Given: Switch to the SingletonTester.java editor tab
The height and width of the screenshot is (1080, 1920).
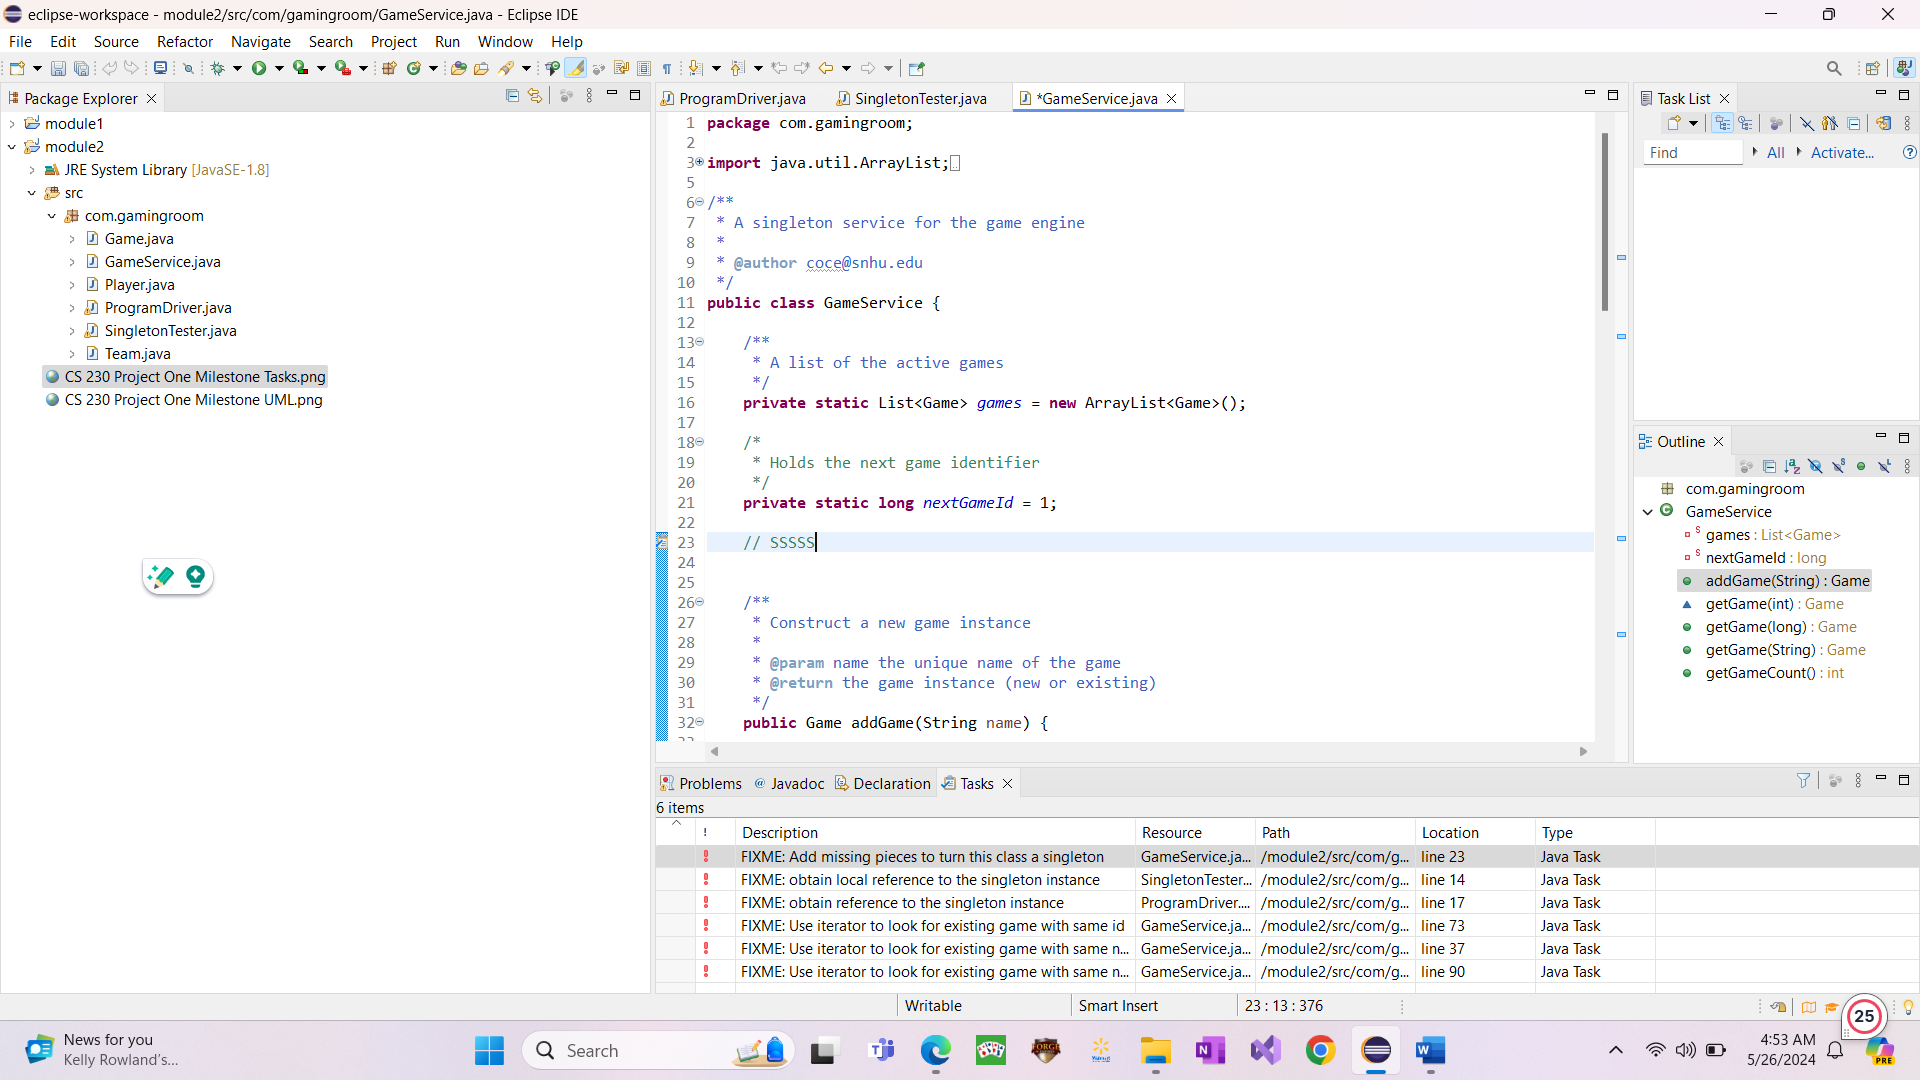Looking at the screenshot, I should tap(919, 98).
